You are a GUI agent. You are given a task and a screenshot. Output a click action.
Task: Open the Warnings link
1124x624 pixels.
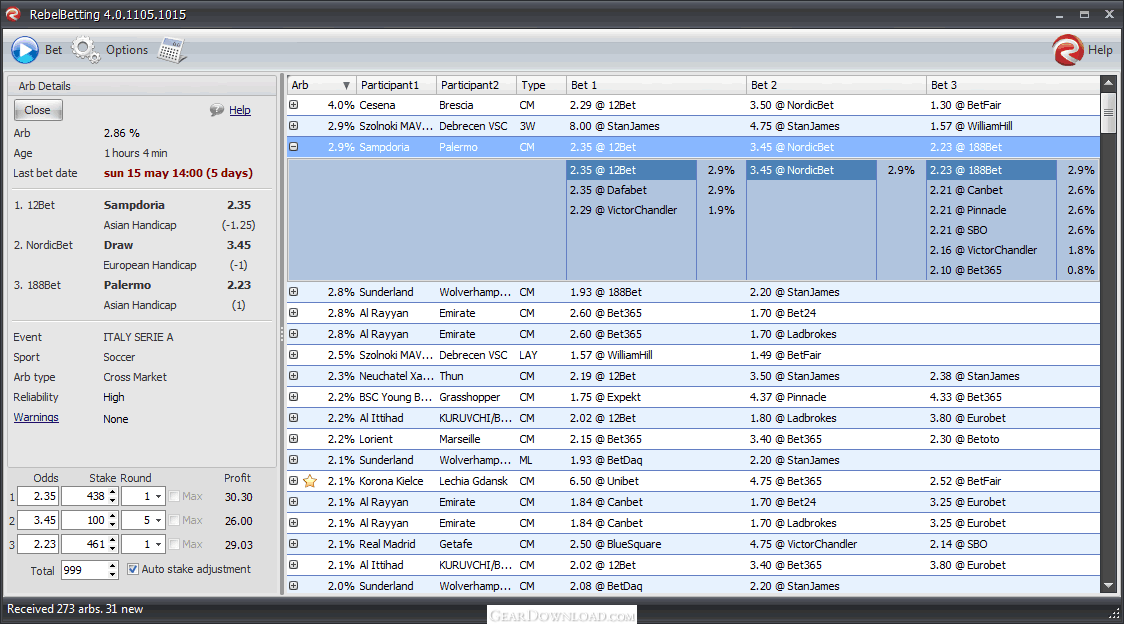coord(36,417)
